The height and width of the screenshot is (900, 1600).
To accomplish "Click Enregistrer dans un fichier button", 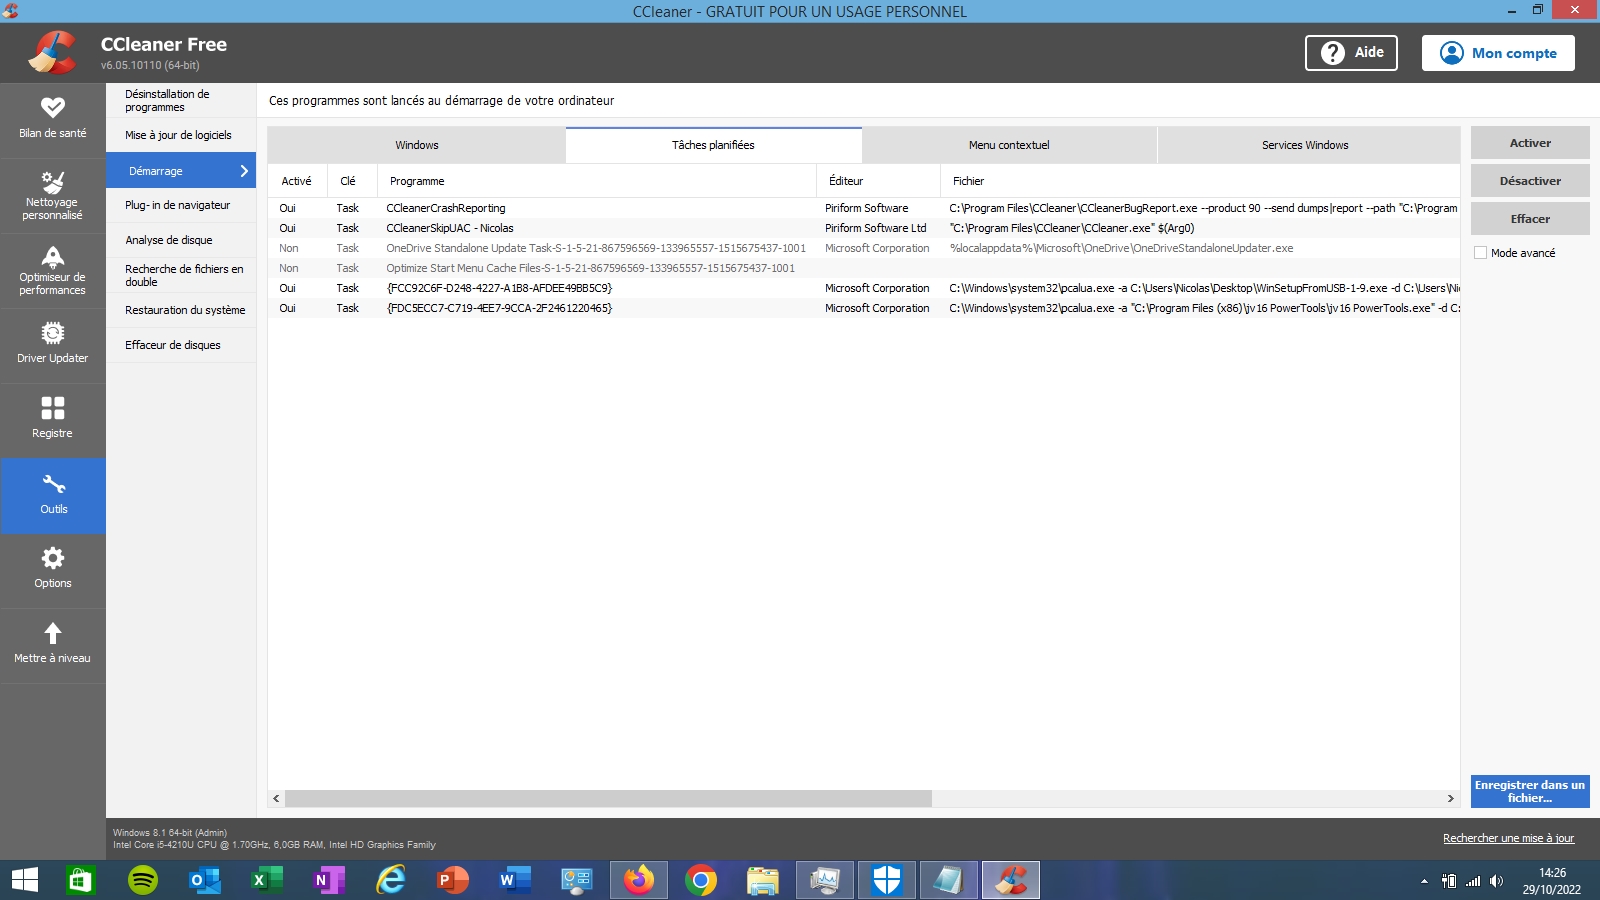I will (1530, 791).
